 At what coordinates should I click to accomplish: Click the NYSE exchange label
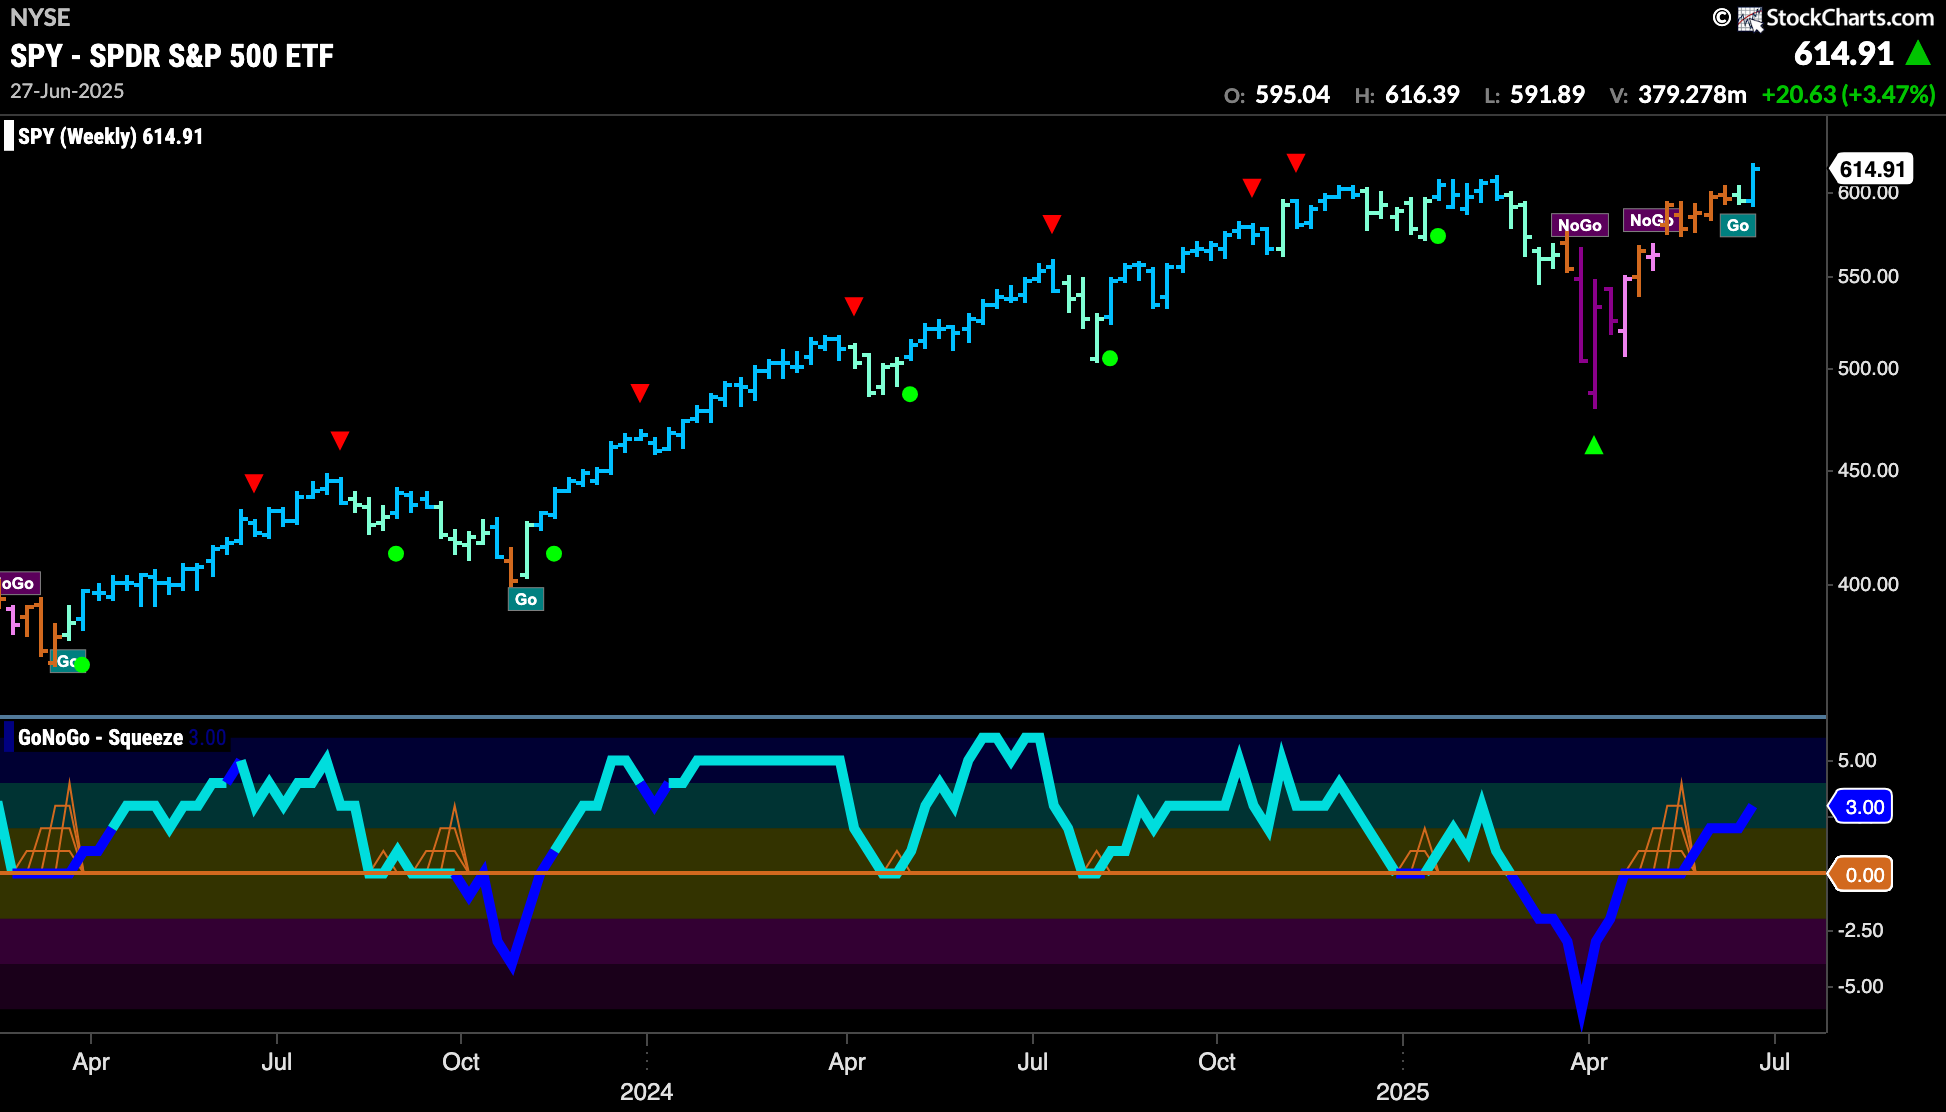pyautogui.click(x=40, y=18)
